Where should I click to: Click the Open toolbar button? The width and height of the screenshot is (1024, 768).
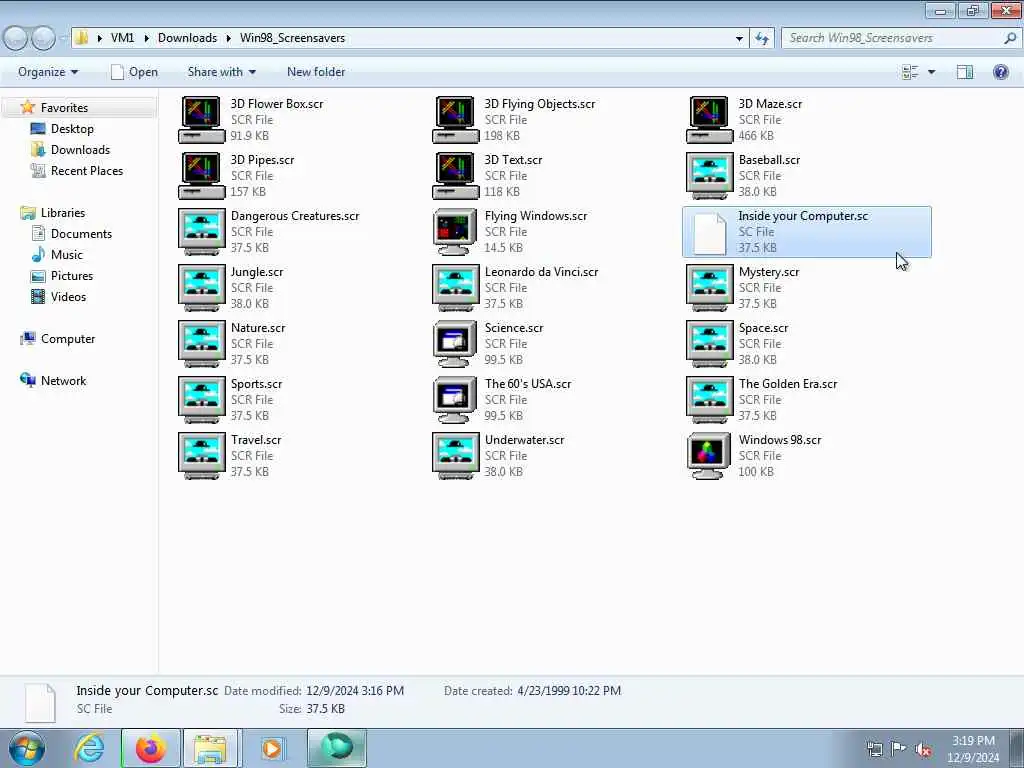pyautogui.click(x=135, y=72)
